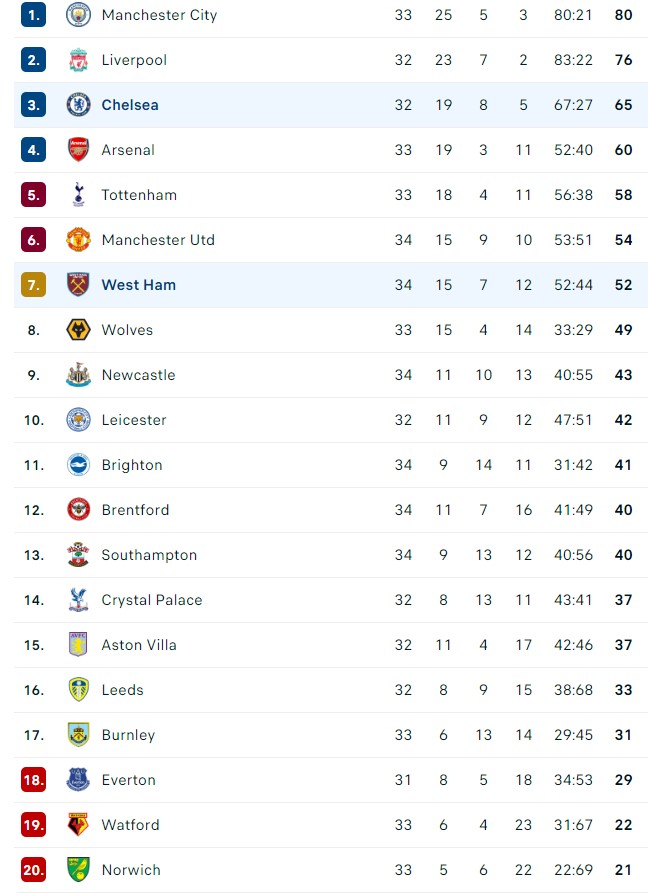648x893 pixels.
Task: Click the Chelsea club crest
Action: 79,105
